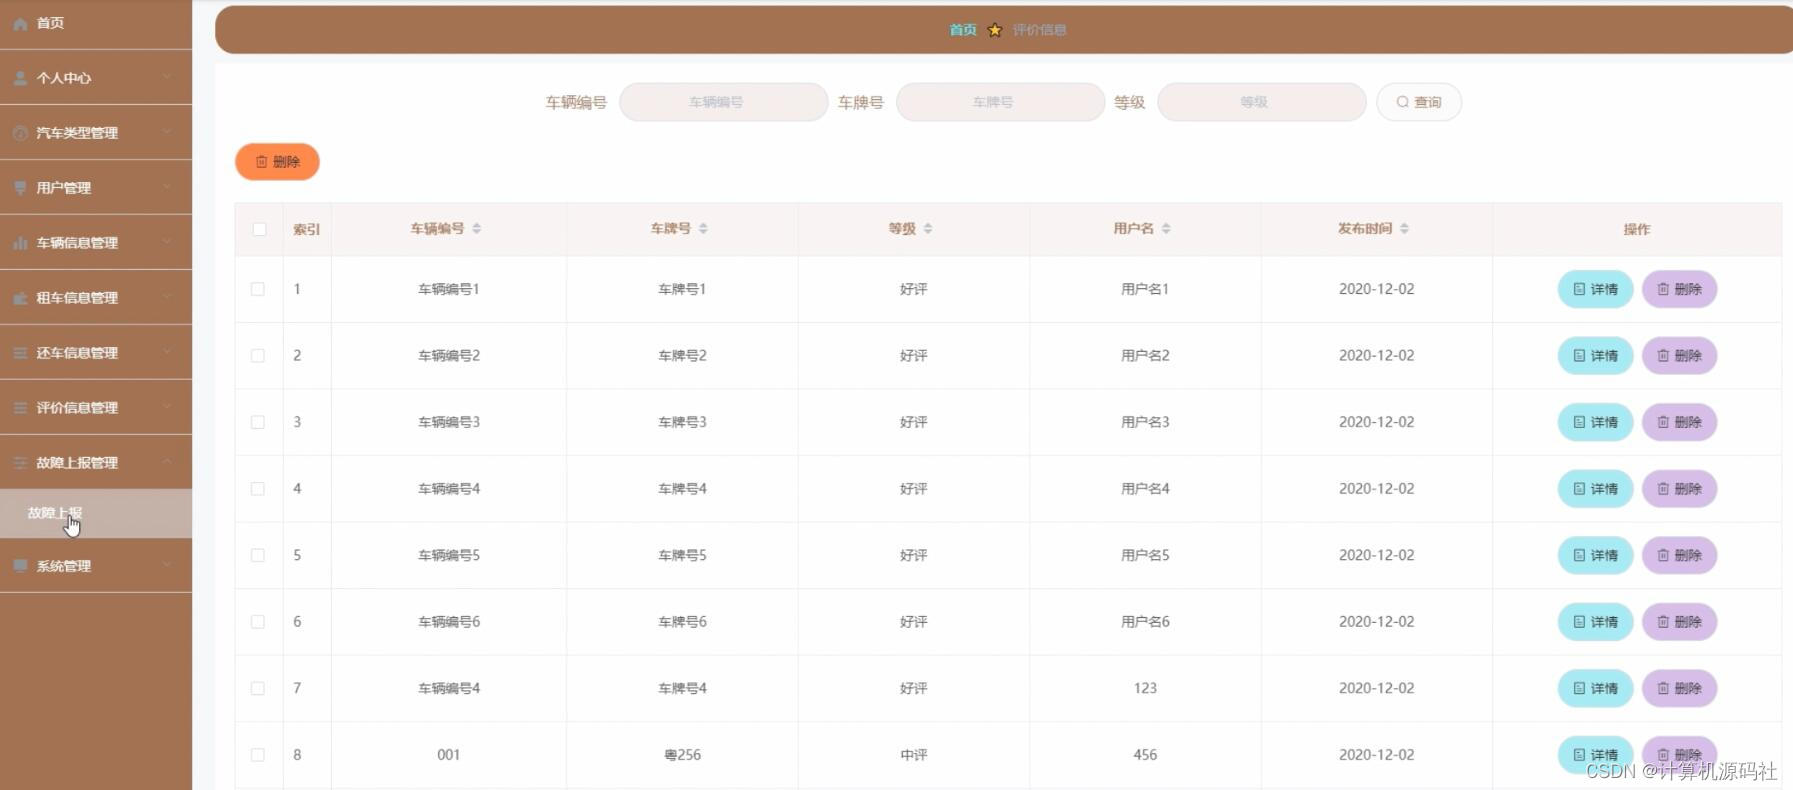Open the 系统管理 menu label
The image size is (1793, 790).
(x=64, y=566)
